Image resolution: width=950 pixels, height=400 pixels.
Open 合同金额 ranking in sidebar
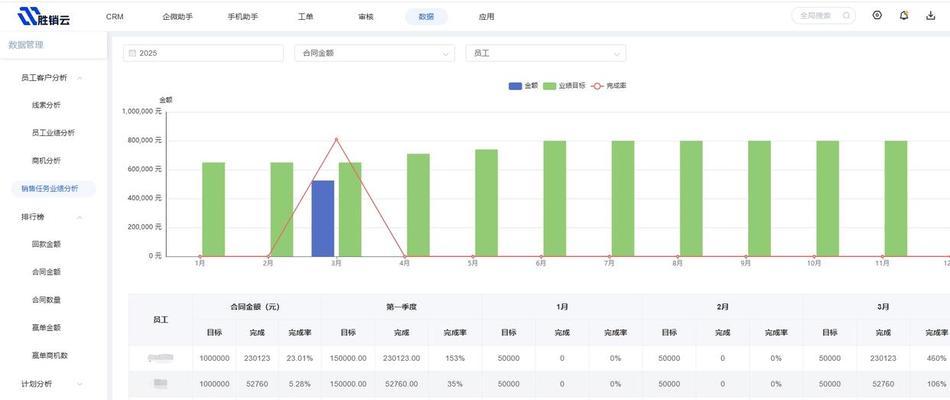47,273
